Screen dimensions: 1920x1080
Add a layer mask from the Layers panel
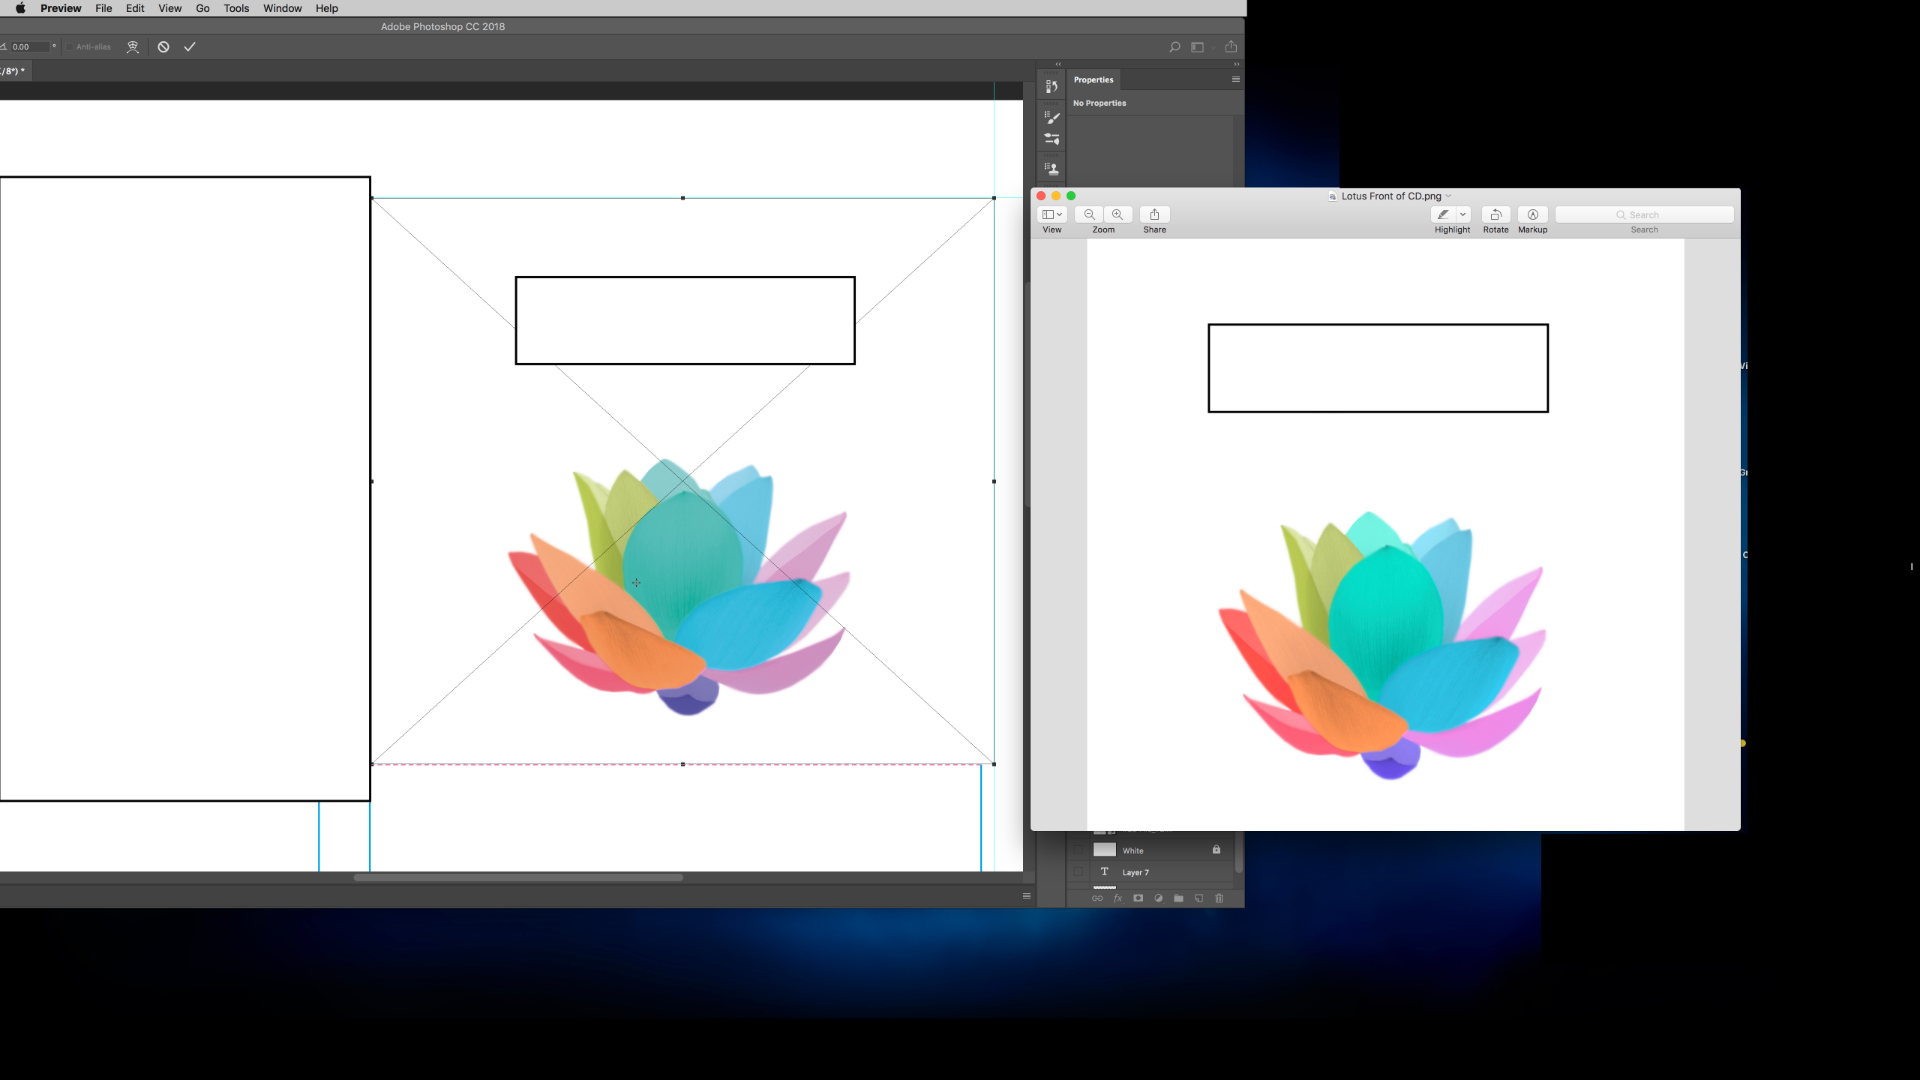1138,898
